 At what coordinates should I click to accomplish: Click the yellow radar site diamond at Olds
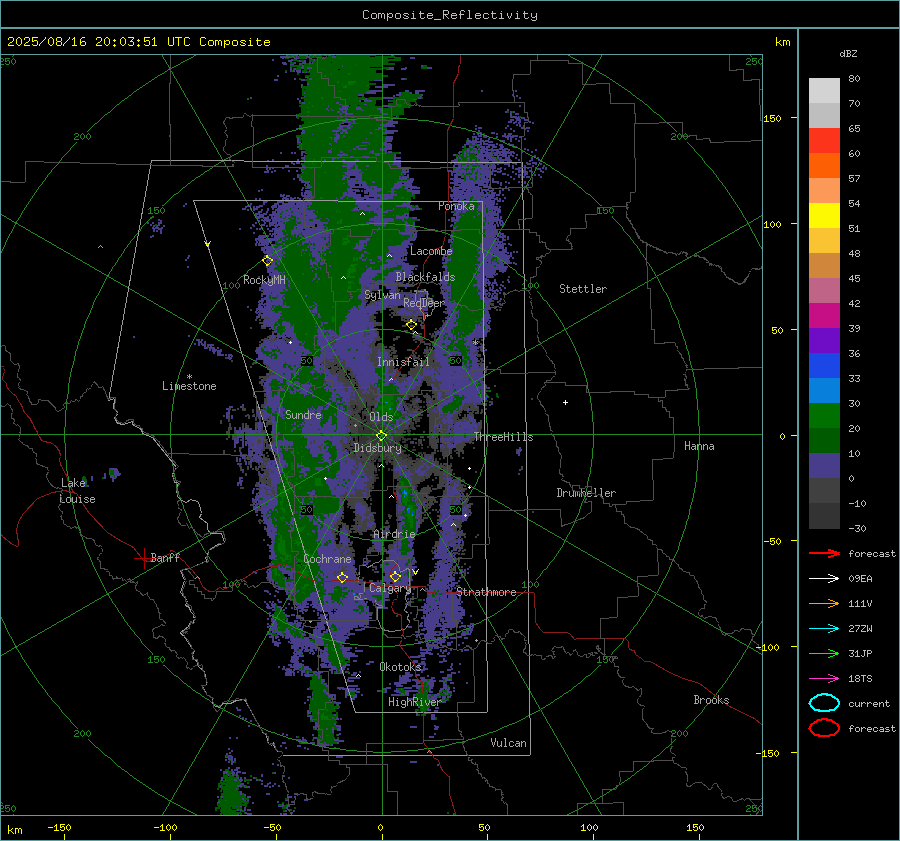[x=381, y=436]
